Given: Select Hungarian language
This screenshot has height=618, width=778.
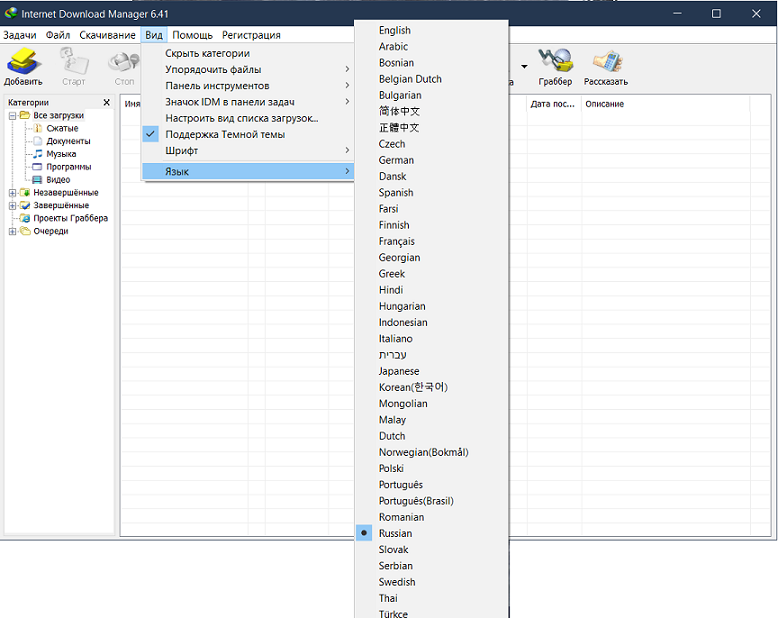Looking at the screenshot, I should point(432,306).
